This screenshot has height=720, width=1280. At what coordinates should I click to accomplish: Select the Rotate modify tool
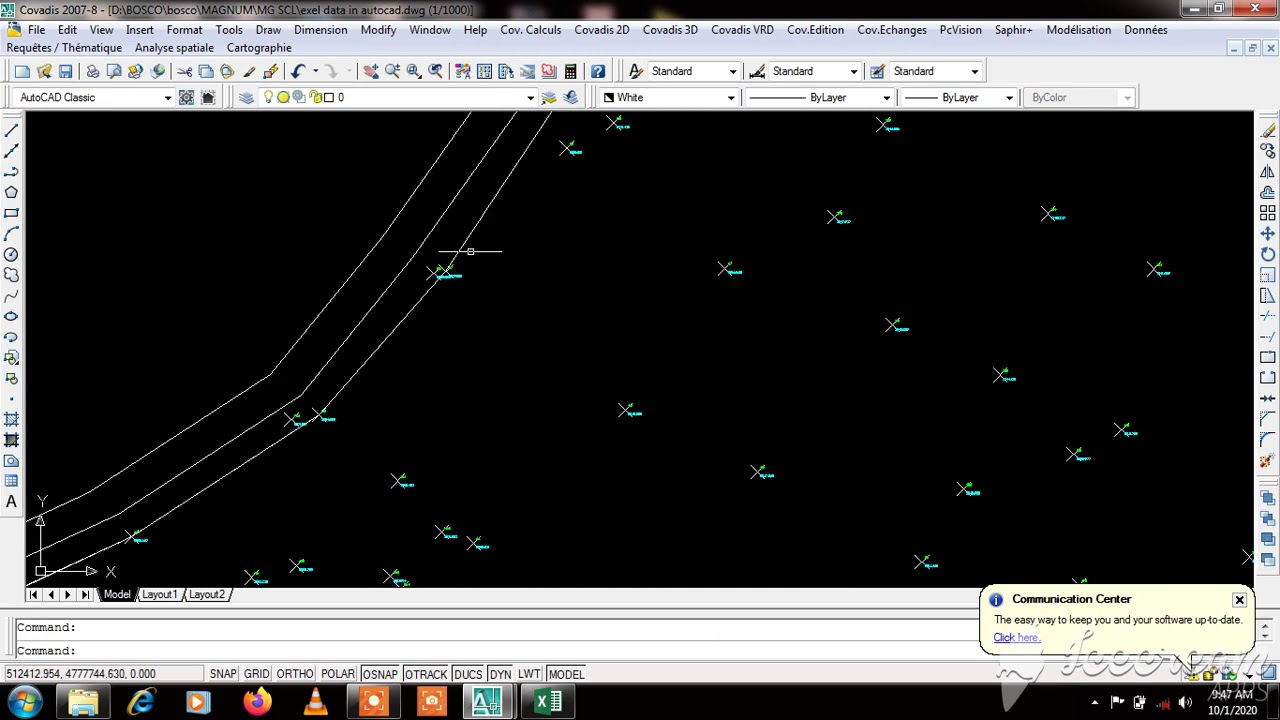pos(1268,254)
